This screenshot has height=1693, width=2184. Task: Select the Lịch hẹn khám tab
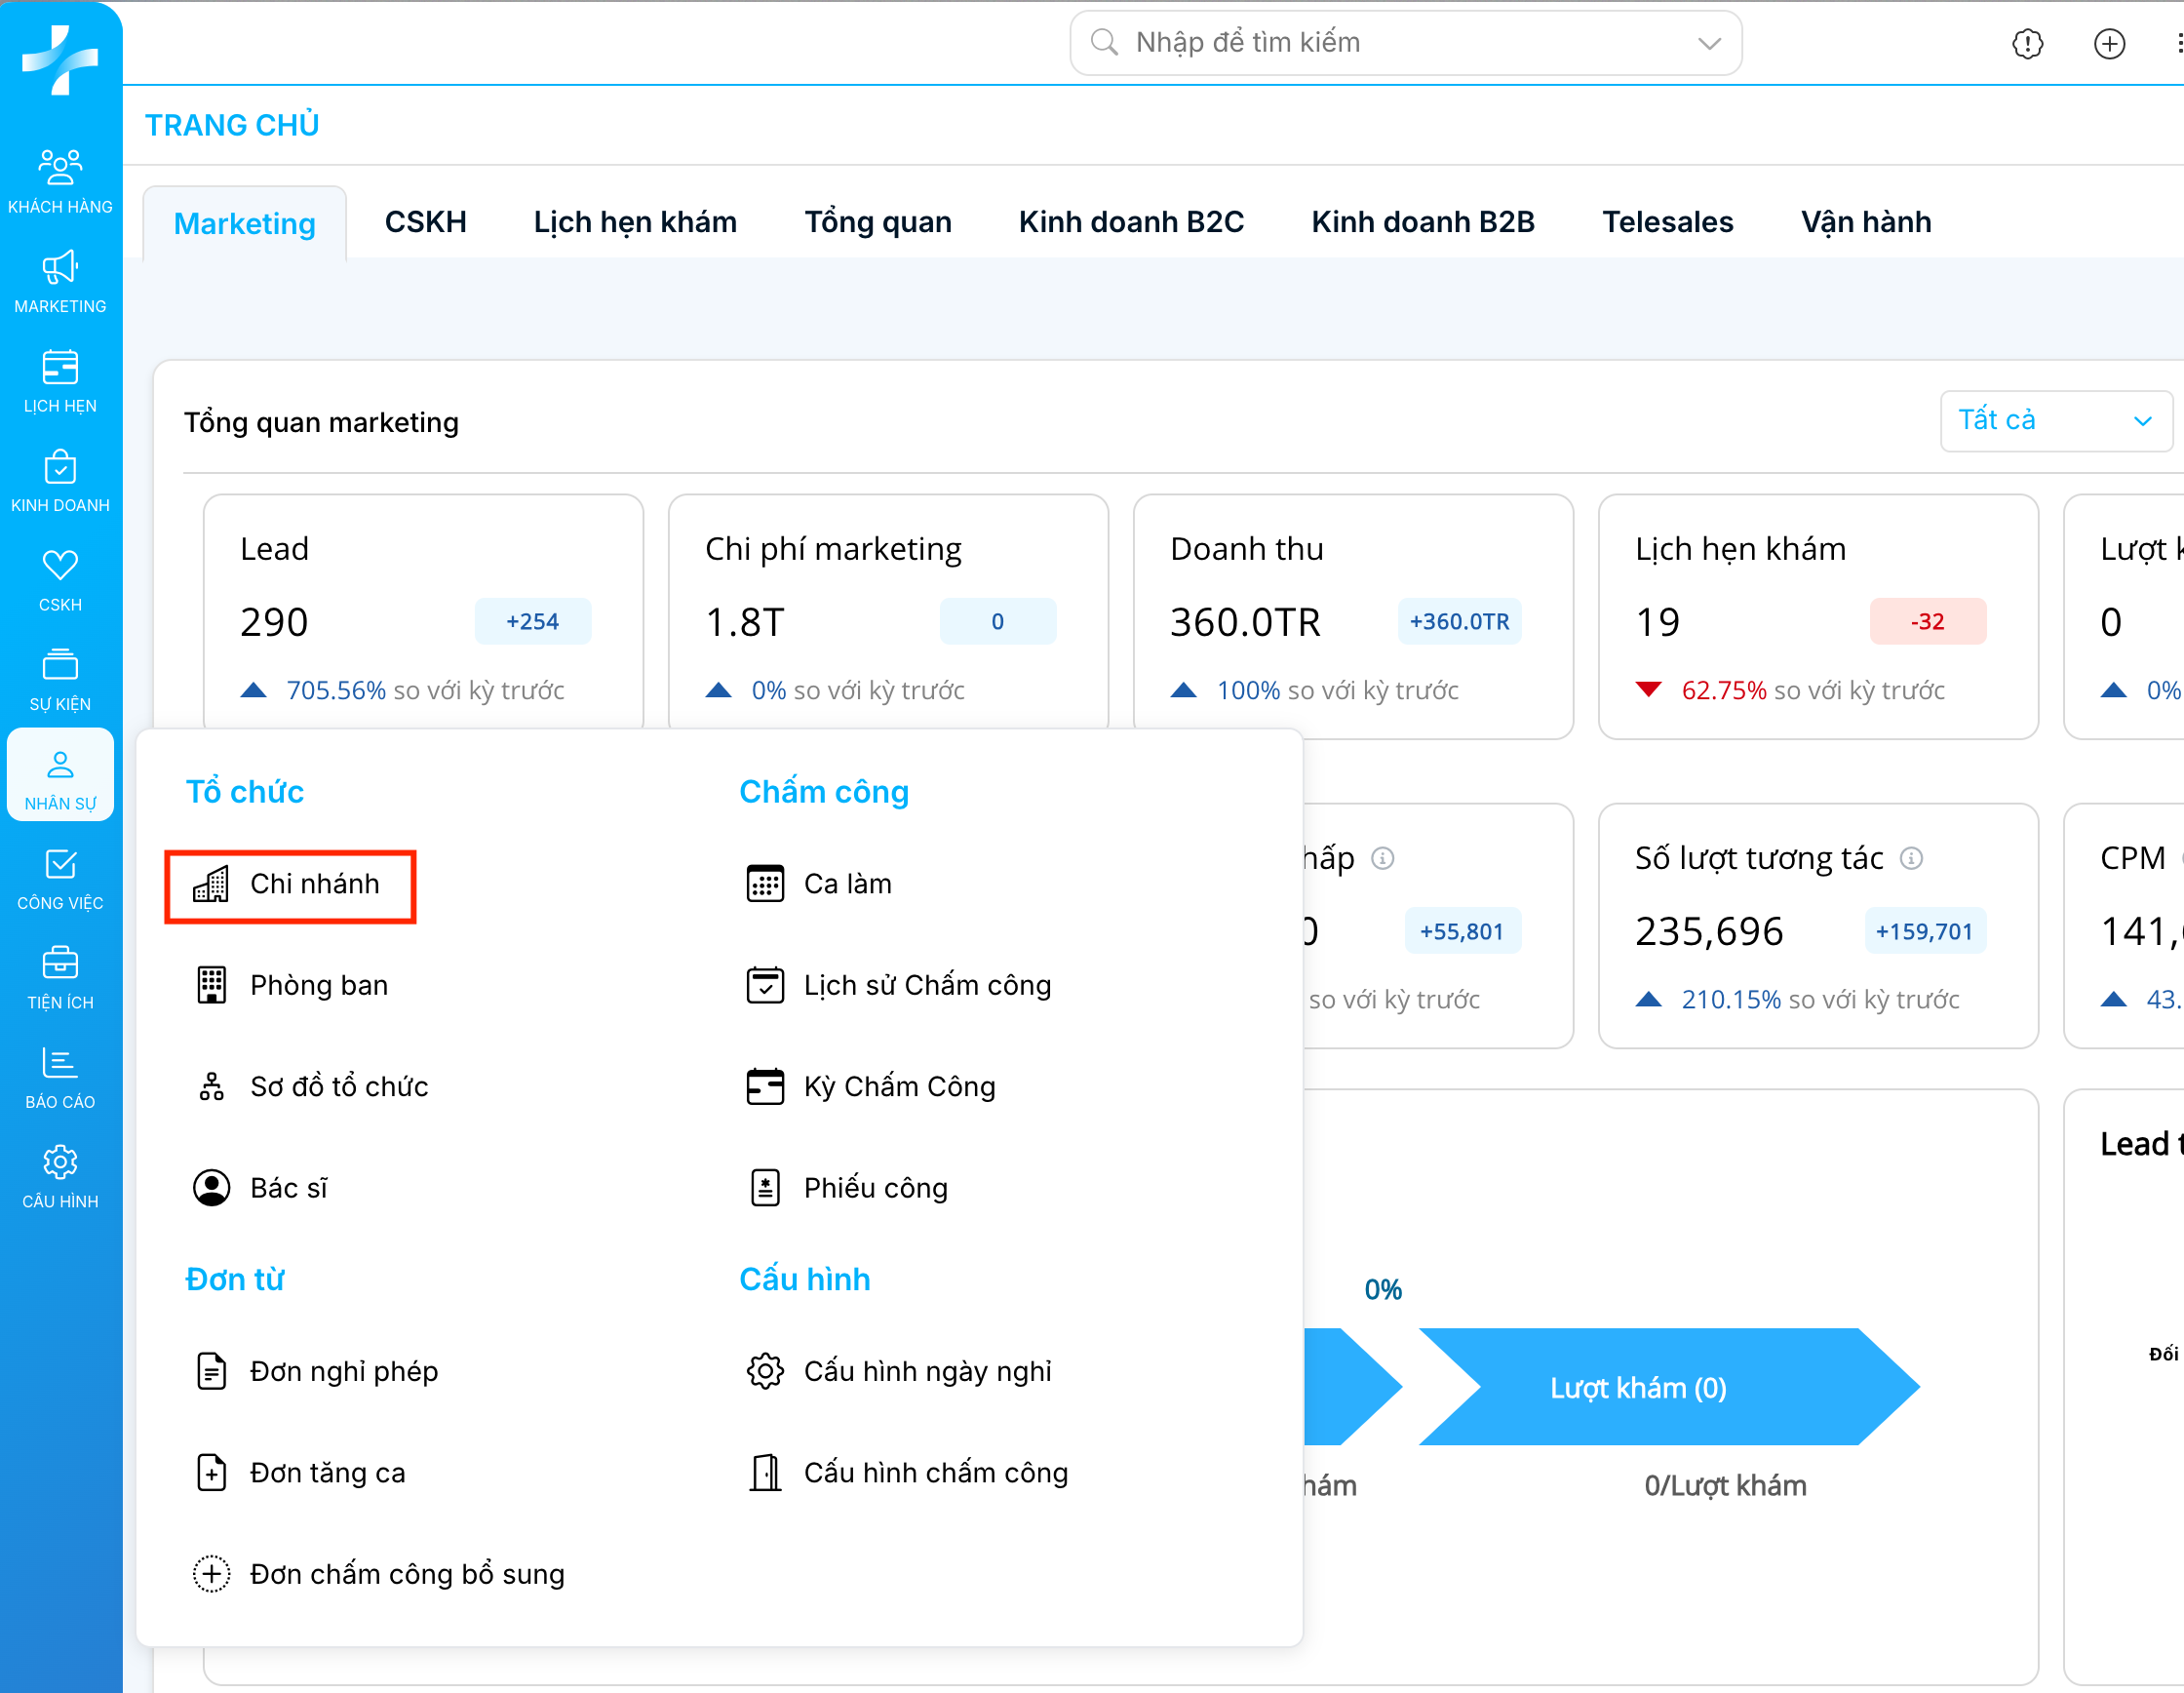(635, 222)
